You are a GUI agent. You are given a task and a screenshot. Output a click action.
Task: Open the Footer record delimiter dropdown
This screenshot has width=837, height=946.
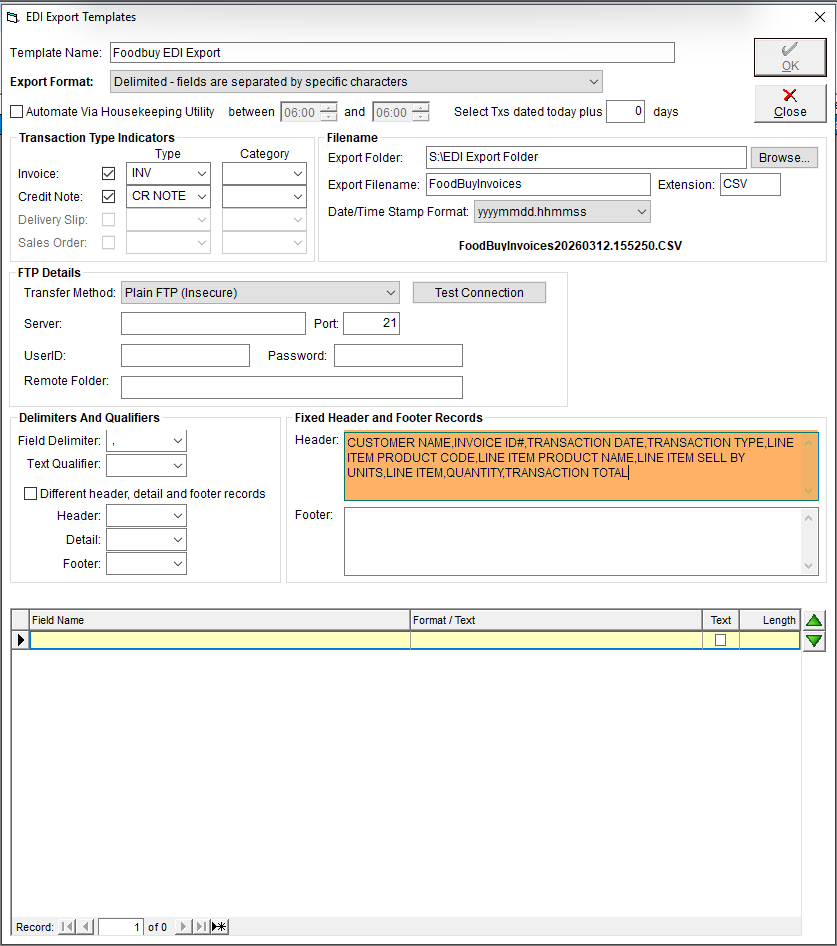point(177,563)
